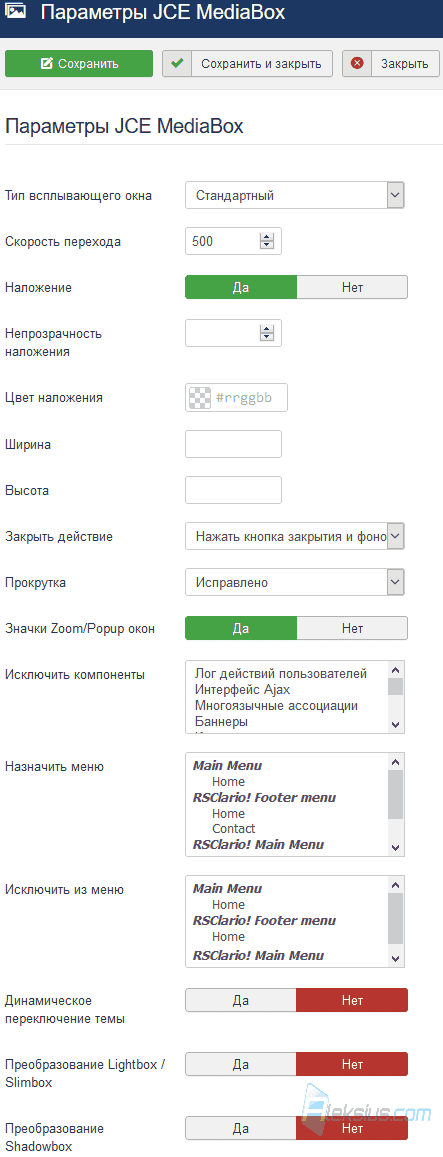Image resolution: width=443 pixels, height=1157 pixels.
Task: Select Main Menu group in Исключить из меню
Action: click(x=227, y=889)
